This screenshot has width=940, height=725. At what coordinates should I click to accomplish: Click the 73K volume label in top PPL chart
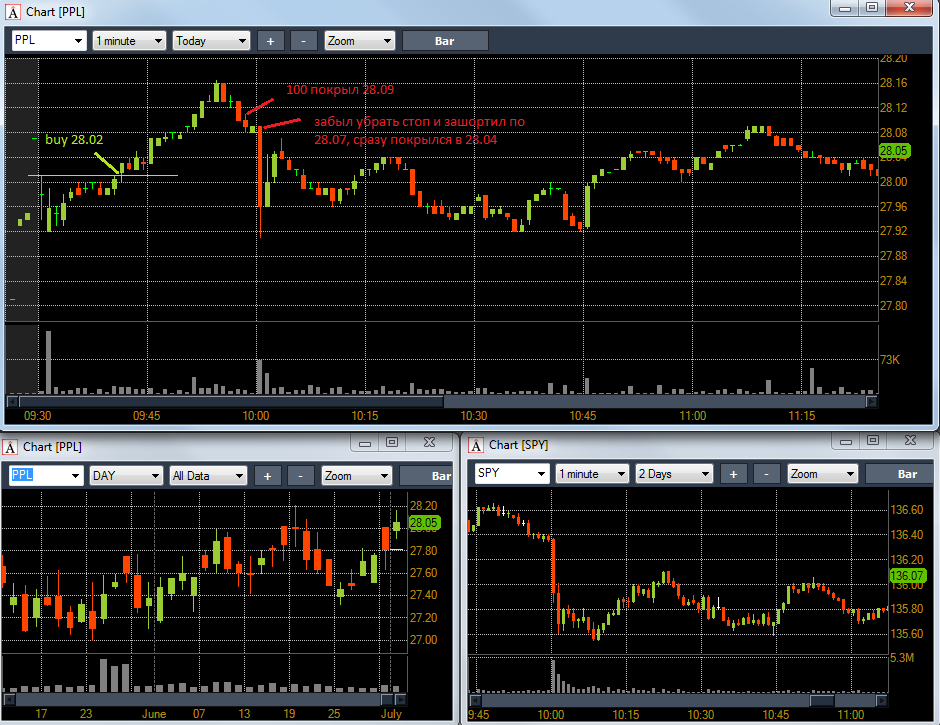890,360
